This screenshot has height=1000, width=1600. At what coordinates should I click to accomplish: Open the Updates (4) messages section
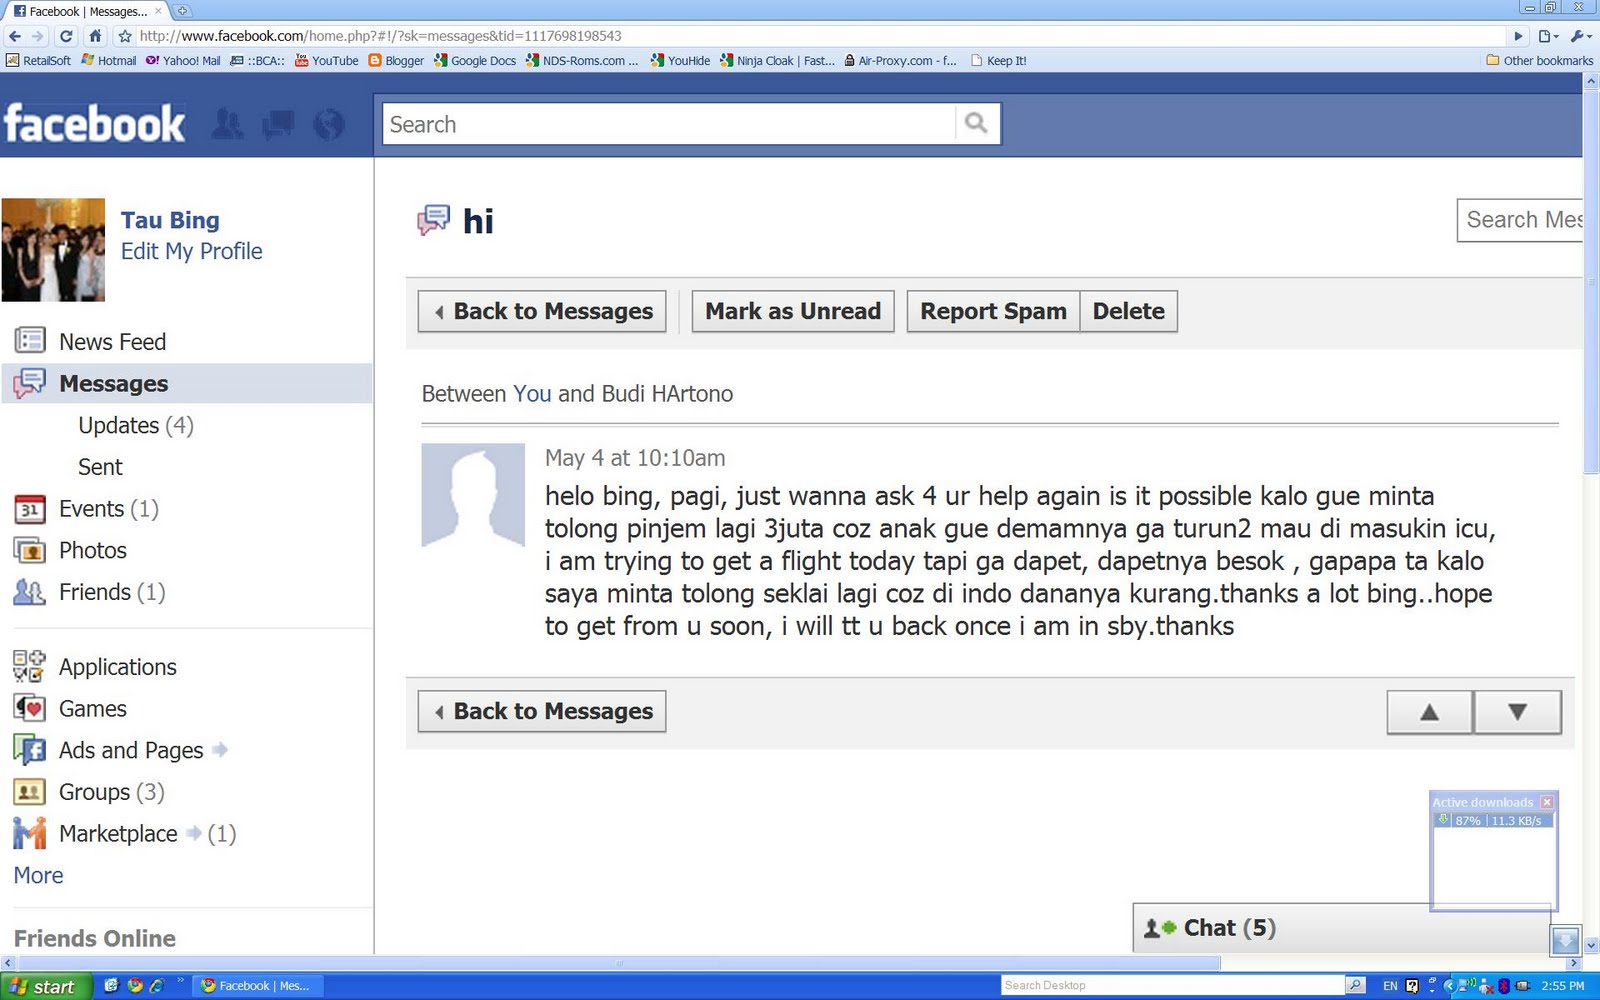tap(136, 425)
